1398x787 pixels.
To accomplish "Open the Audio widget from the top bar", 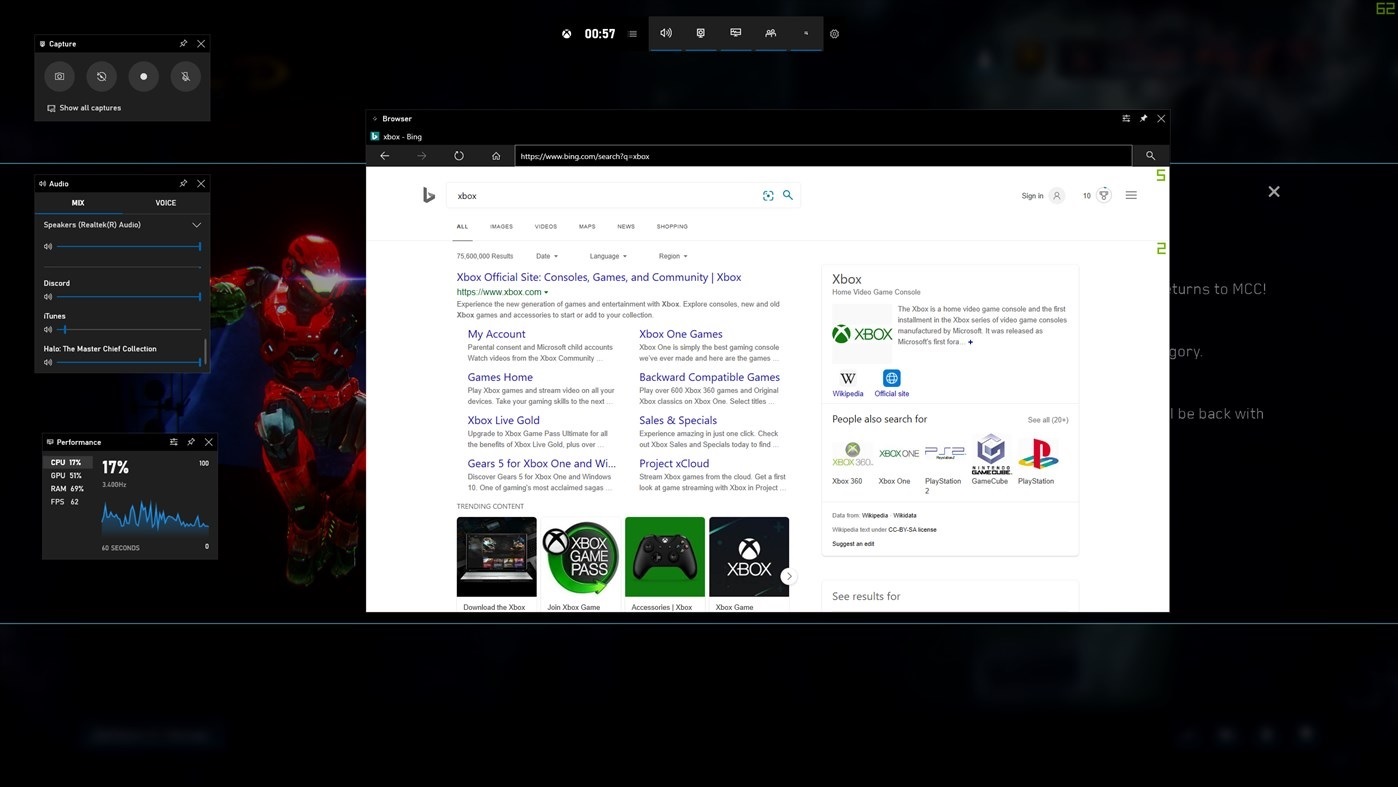I will click(666, 33).
